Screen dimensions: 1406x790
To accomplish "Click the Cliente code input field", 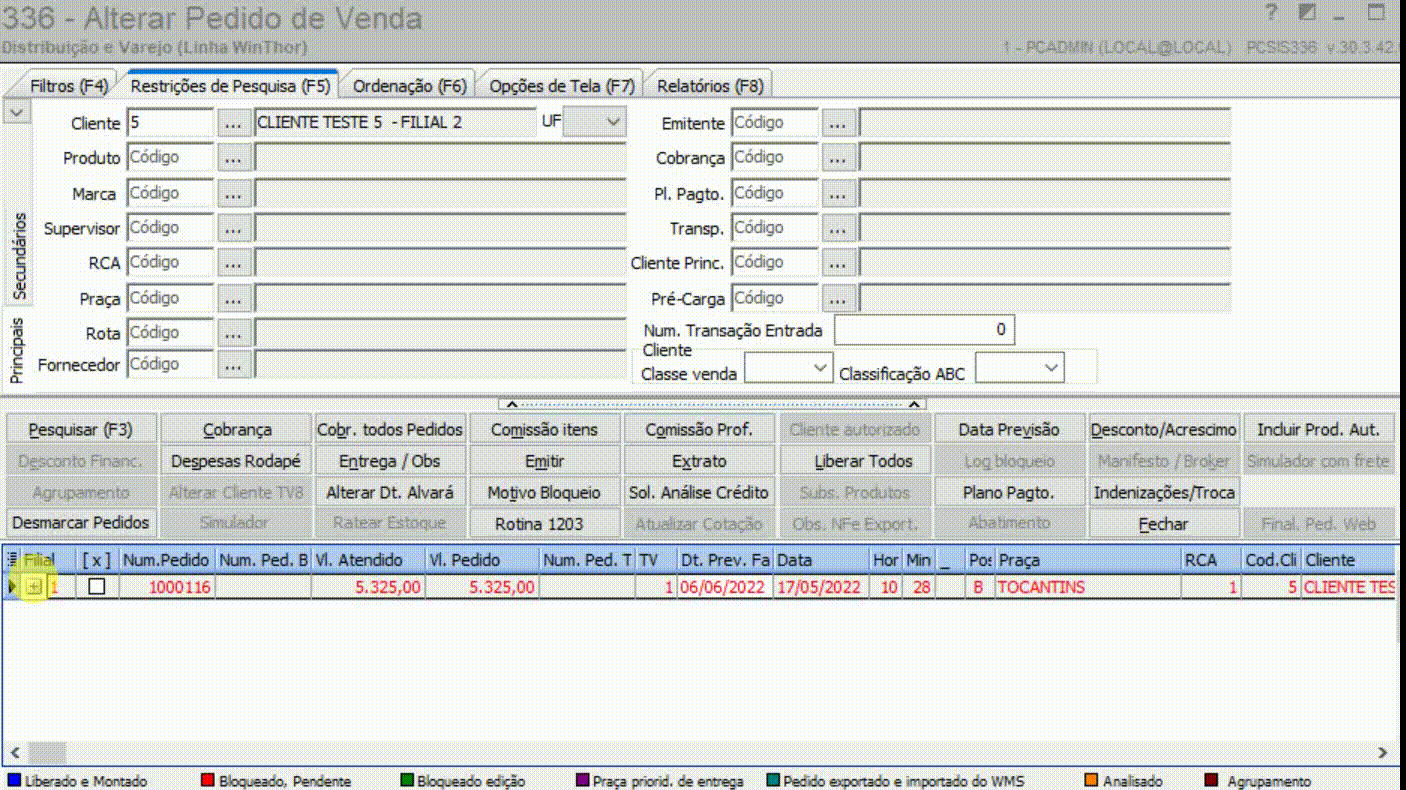I will [x=170, y=123].
